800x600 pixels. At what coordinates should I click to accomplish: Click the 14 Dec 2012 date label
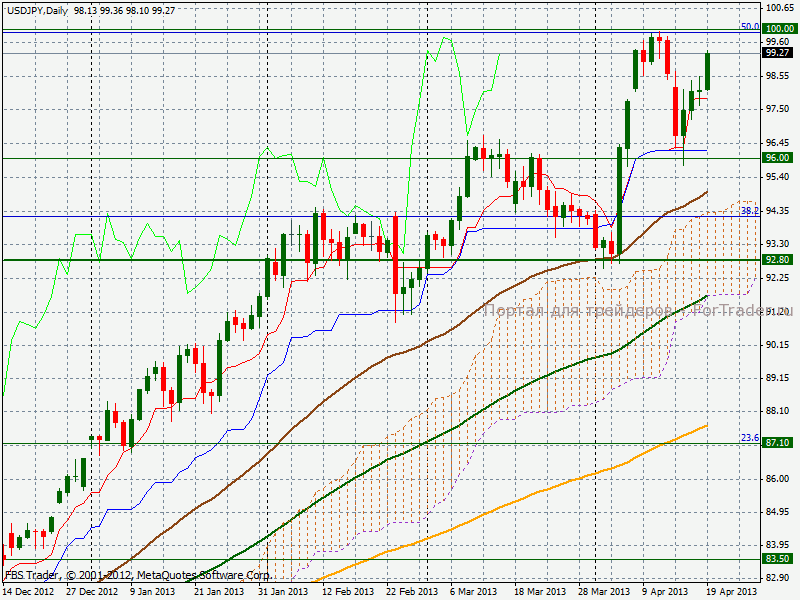(x=27, y=592)
